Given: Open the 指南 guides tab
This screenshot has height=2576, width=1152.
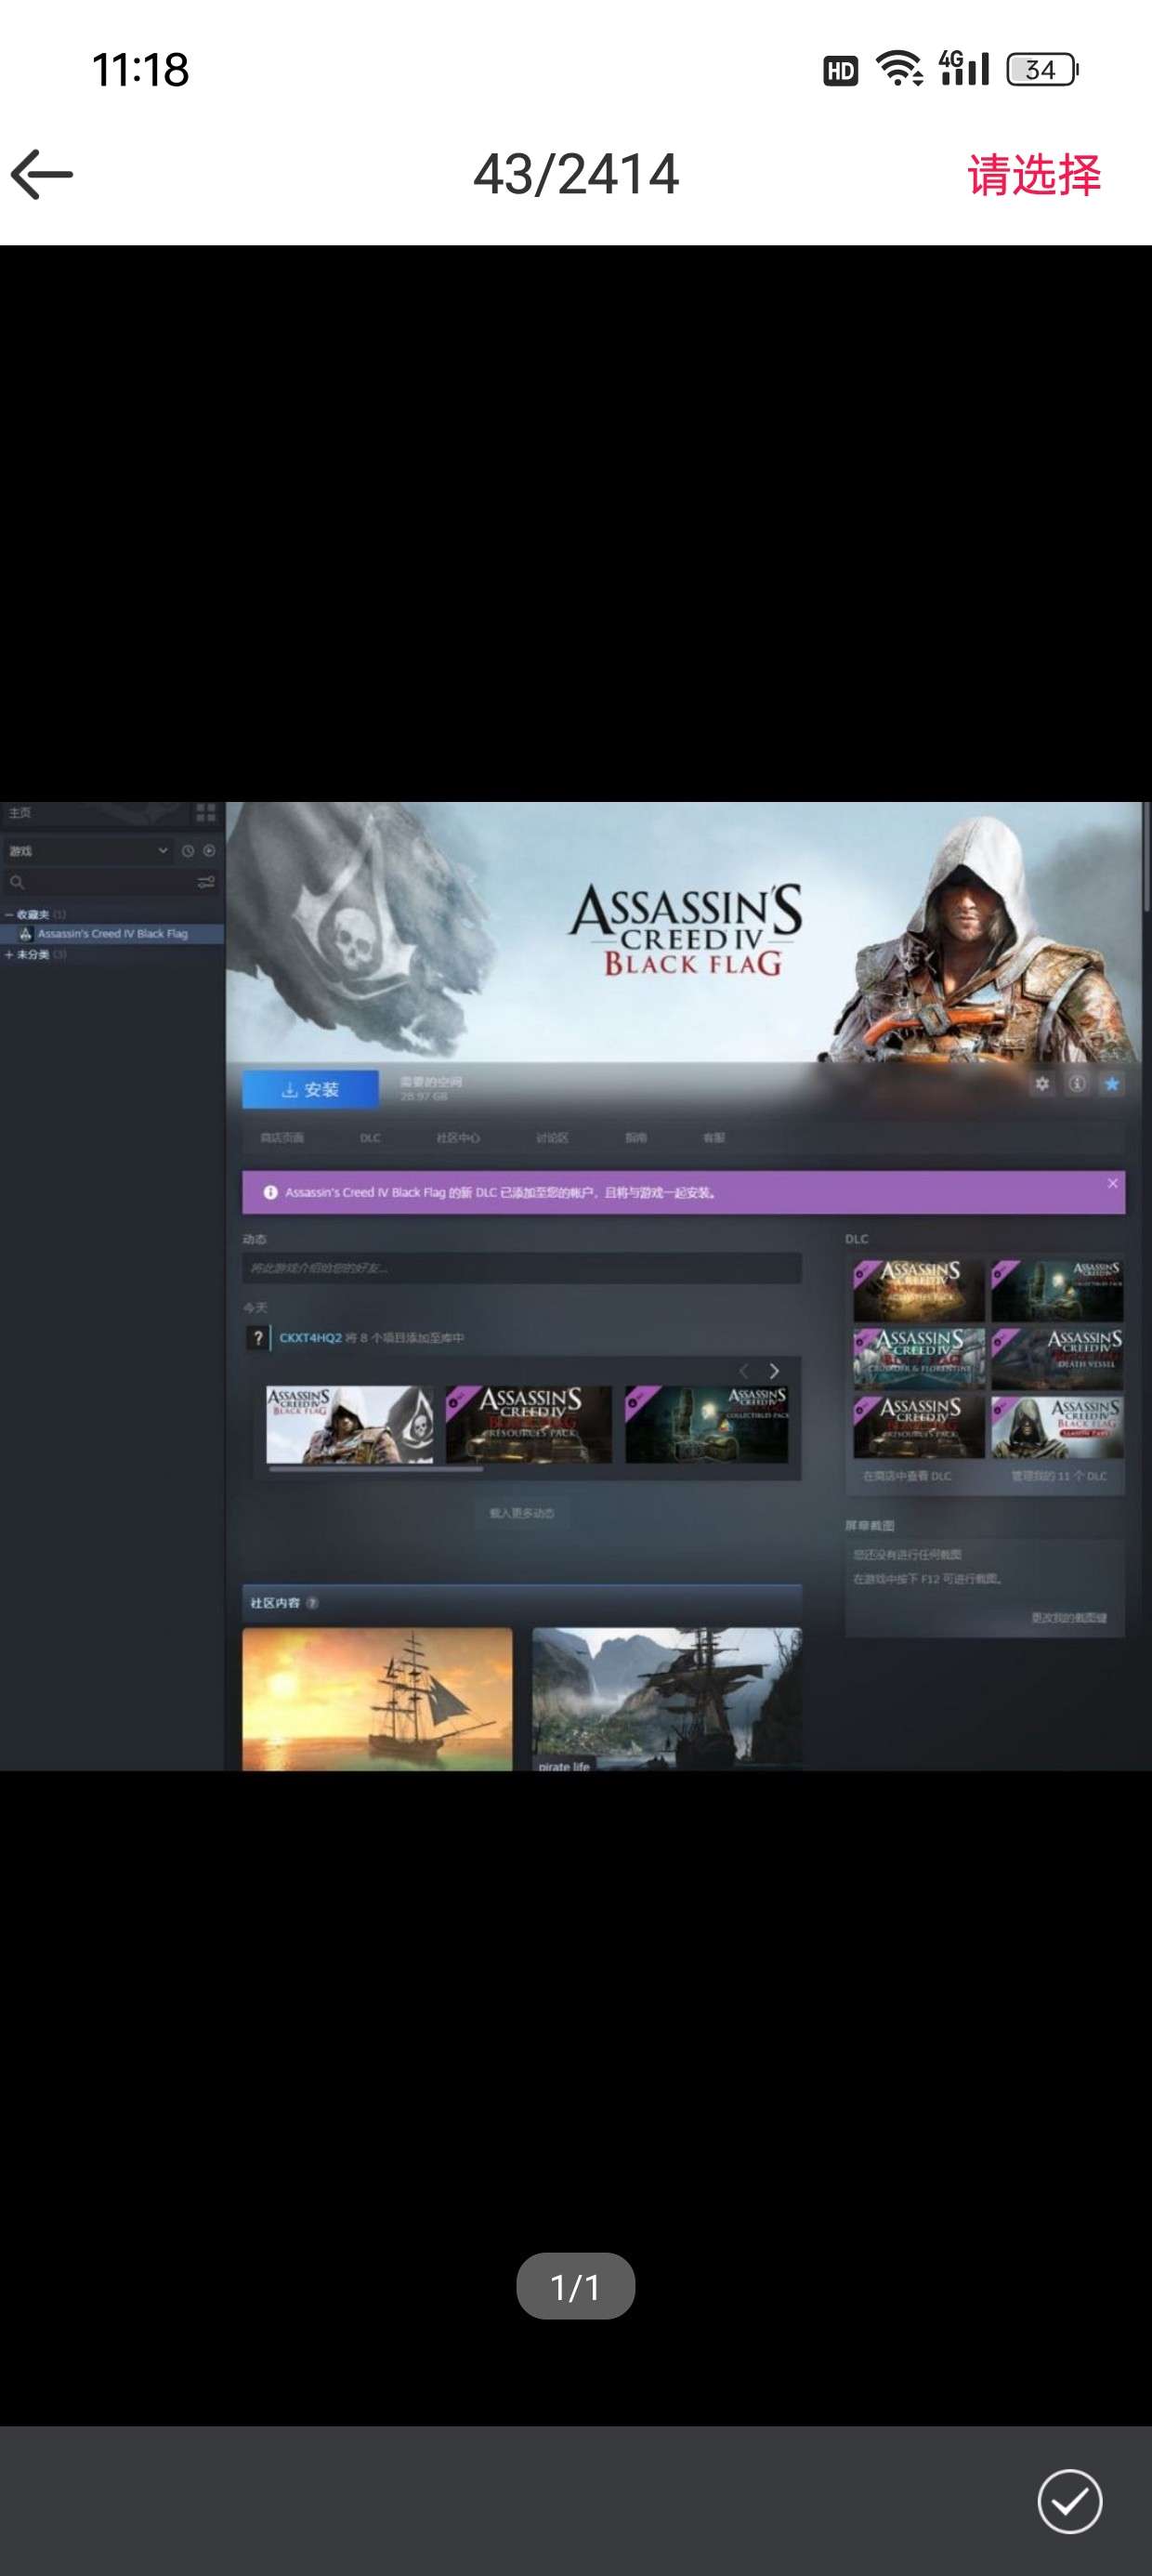Looking at the screenshot, I should coord(636,1138).
